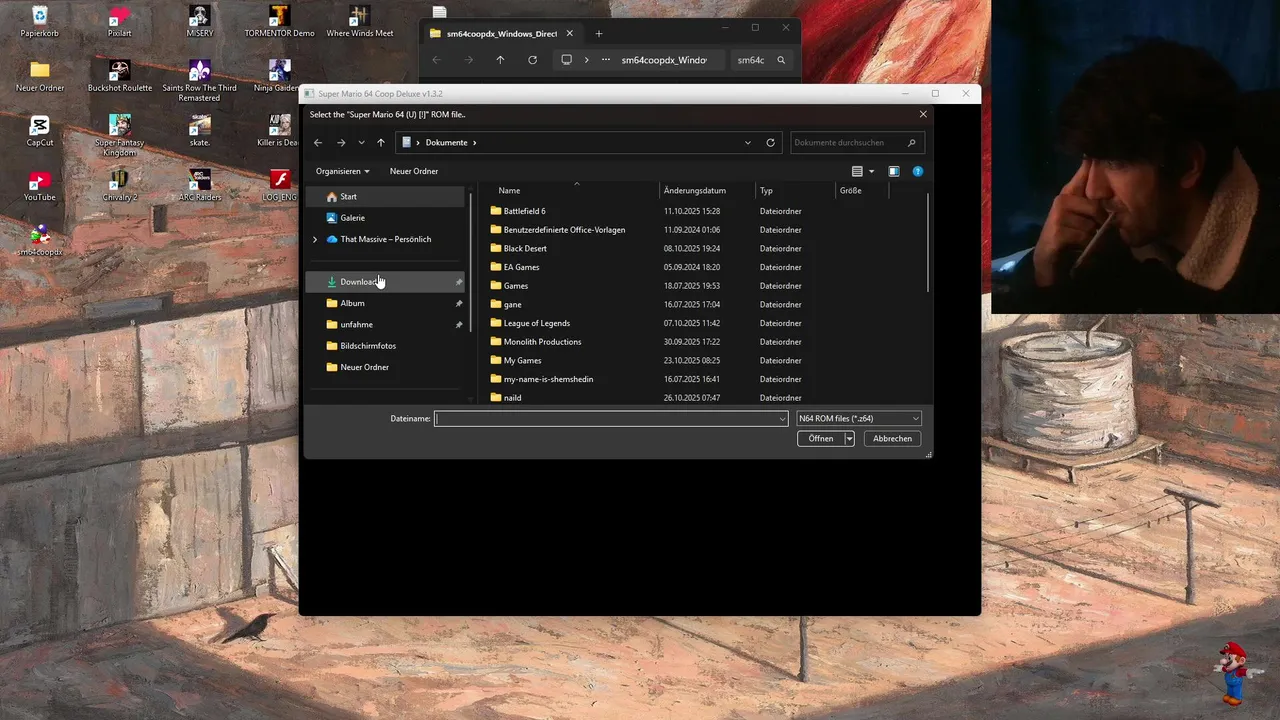
Task: Close the ROM file selection dialog
Action: pos(923,114)
